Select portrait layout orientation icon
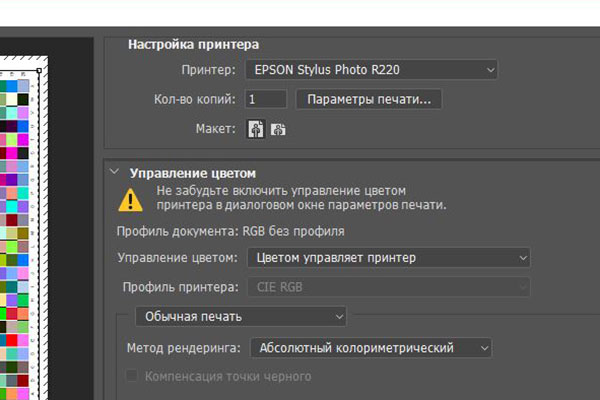Image resolution: width=600 pixels, height=400 pixels. coord(256,129)
